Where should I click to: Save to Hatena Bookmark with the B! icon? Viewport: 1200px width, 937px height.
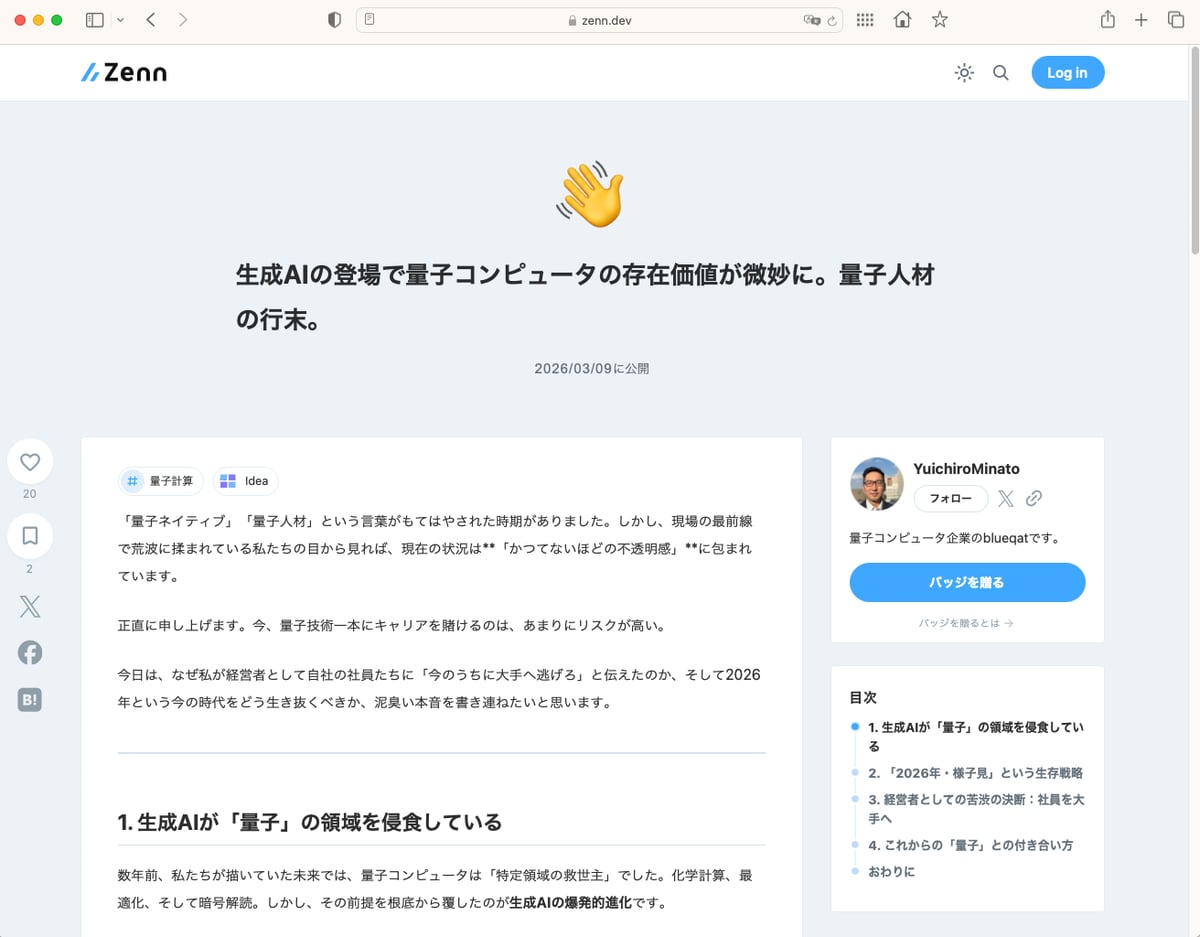pos(30,699)
